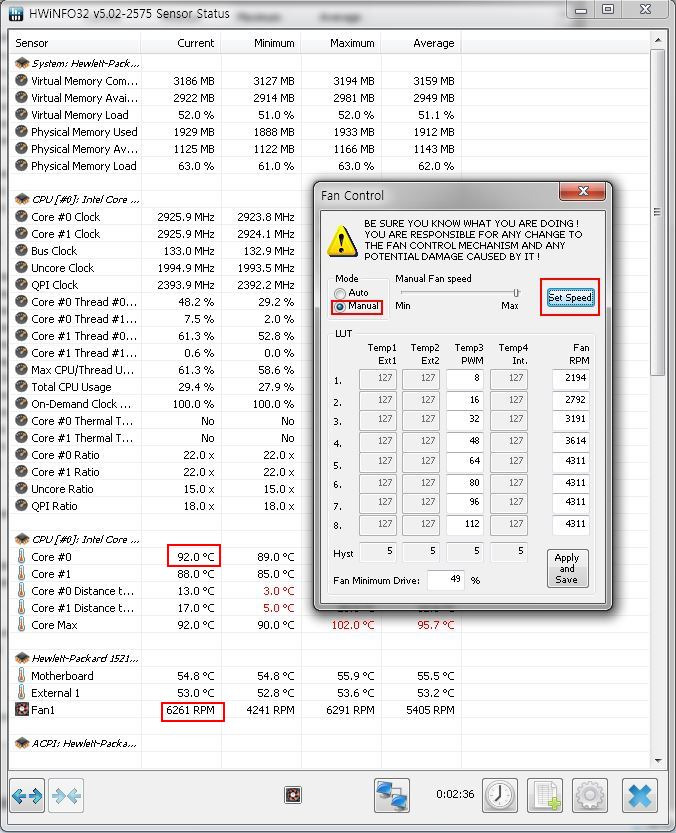Click LUT row 1 Fan RPM field 2194

coord(570,378)
